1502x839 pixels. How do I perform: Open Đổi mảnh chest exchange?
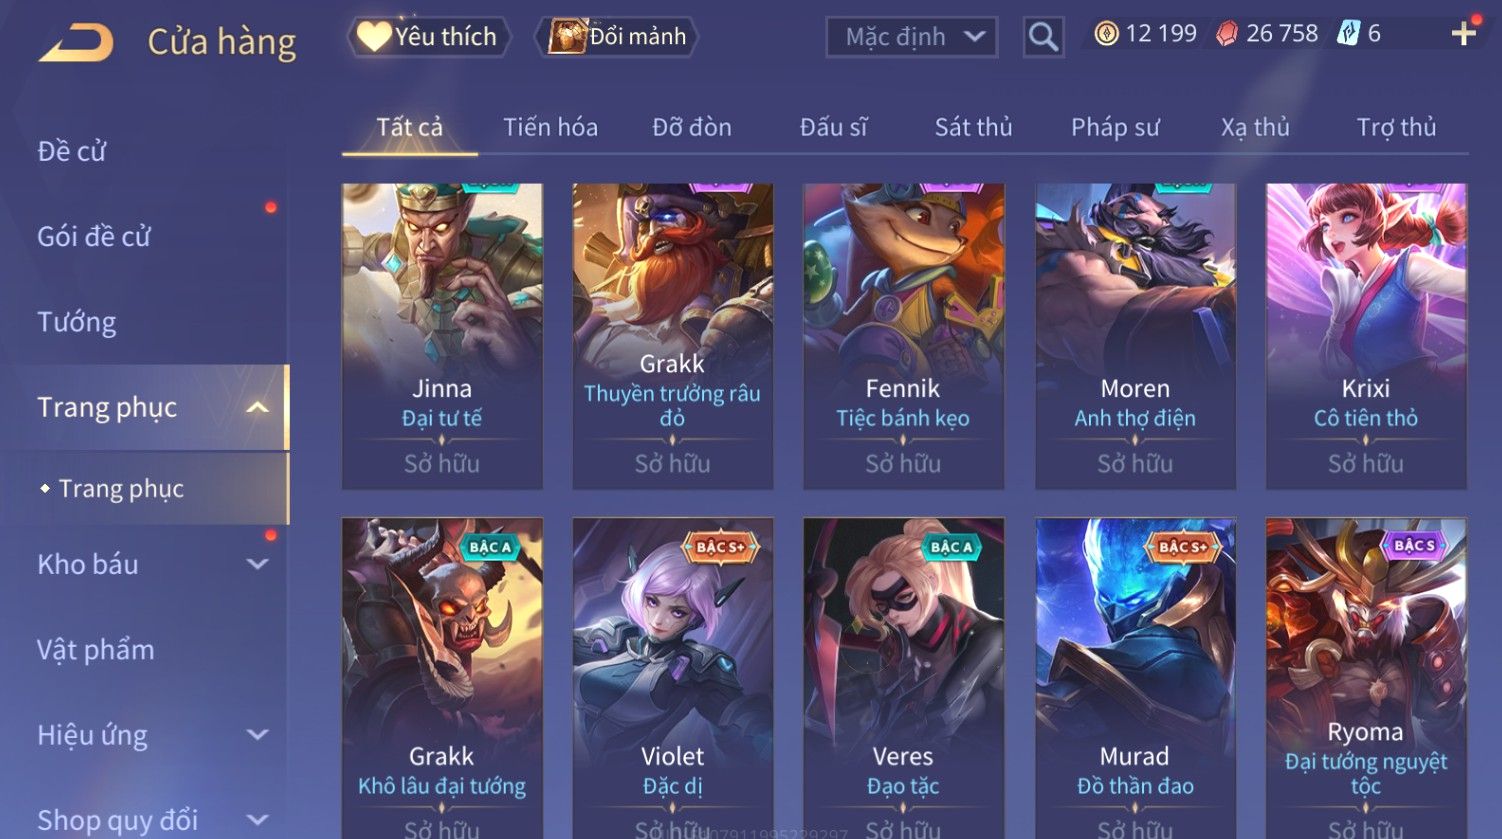tap(617, 37)
